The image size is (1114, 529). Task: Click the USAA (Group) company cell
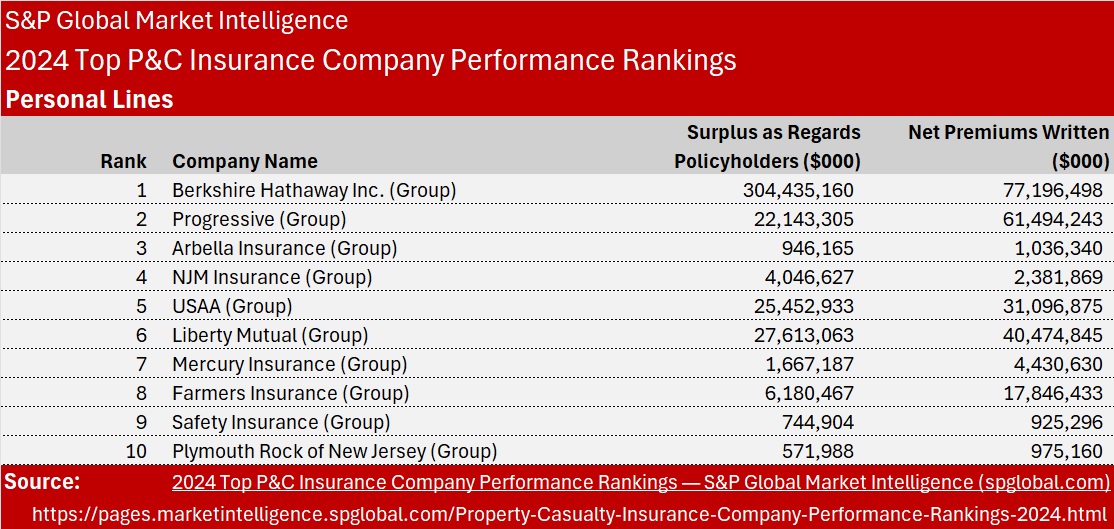232,306
